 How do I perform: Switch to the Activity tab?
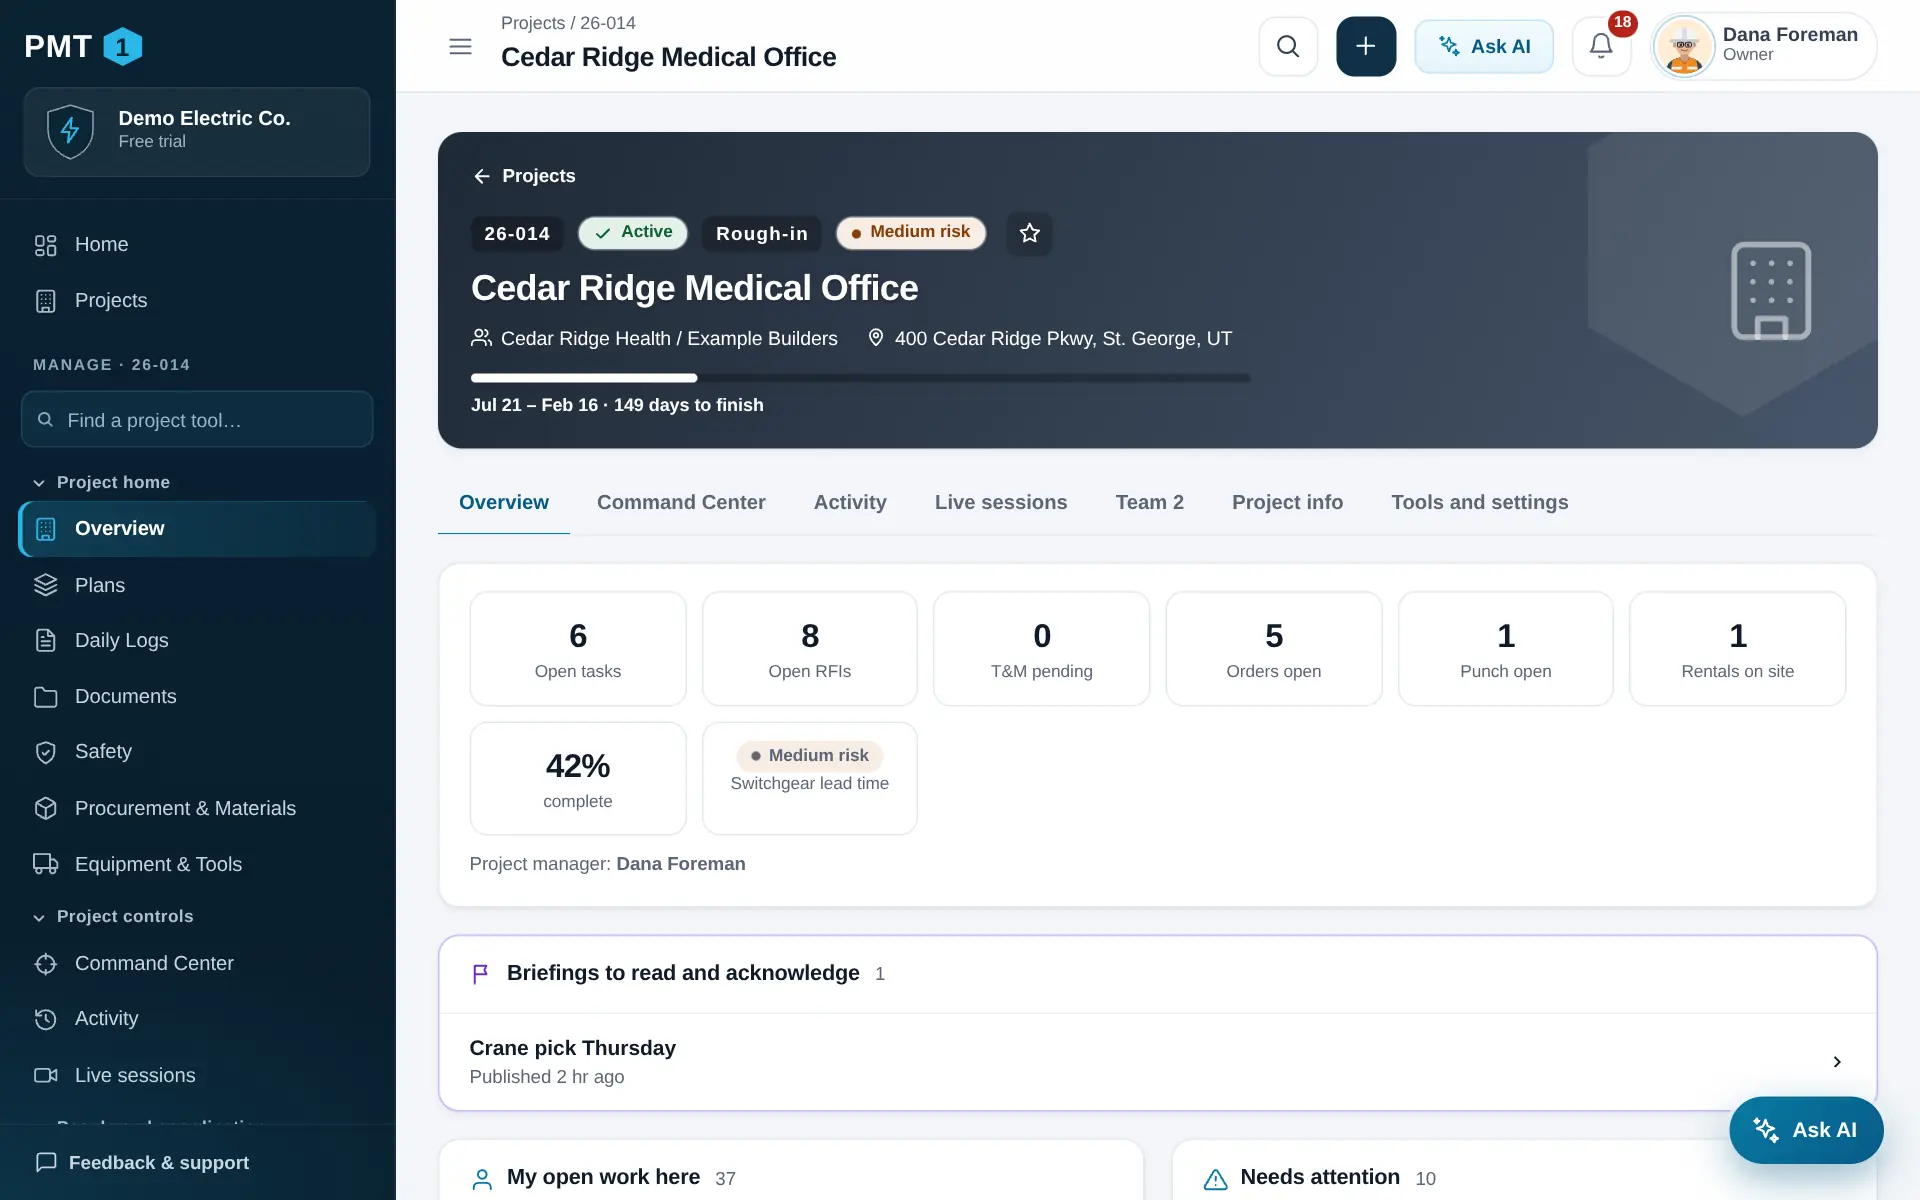(x=850, y=502)
